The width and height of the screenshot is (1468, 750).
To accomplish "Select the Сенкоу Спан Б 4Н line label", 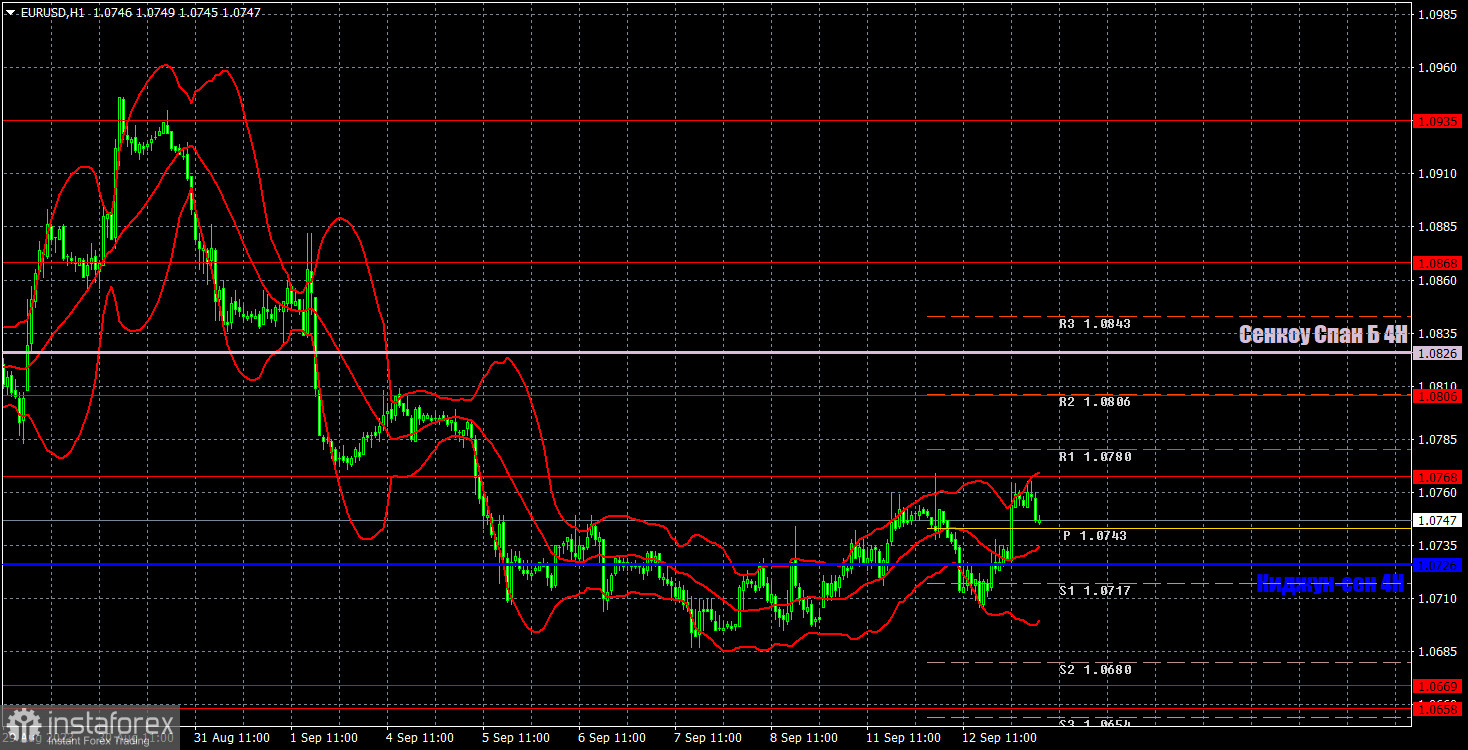I will click(x=1322, y=335).
